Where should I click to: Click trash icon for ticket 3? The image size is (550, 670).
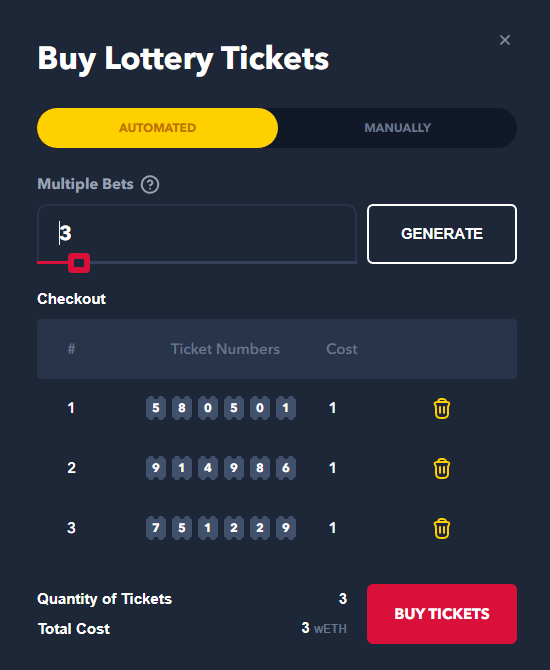(x=441, y=528)
